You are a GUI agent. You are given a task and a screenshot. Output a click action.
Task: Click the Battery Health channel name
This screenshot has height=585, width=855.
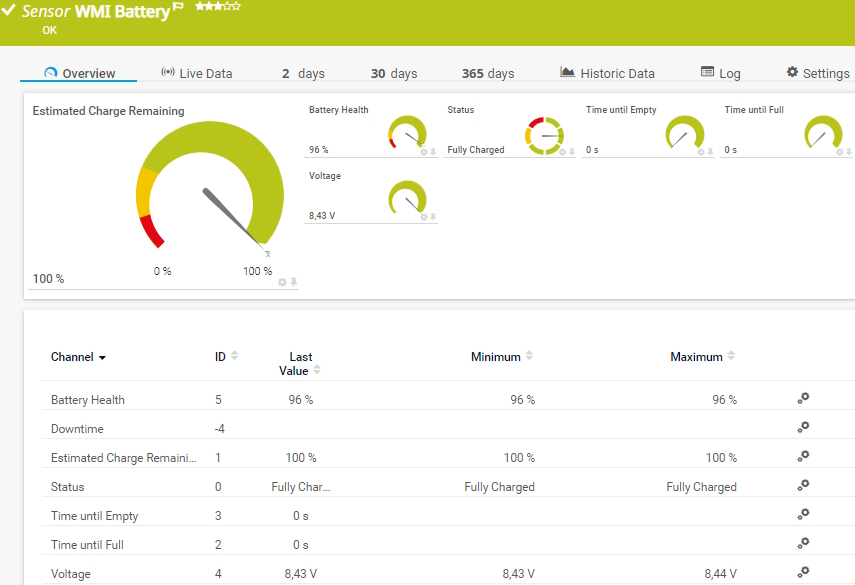coord(88,400)
